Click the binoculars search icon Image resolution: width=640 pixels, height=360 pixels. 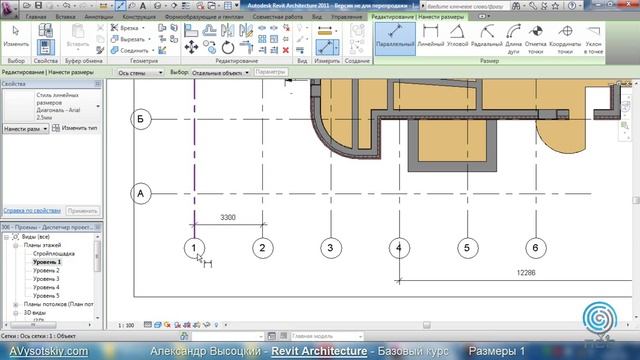(x=516, y=6)
